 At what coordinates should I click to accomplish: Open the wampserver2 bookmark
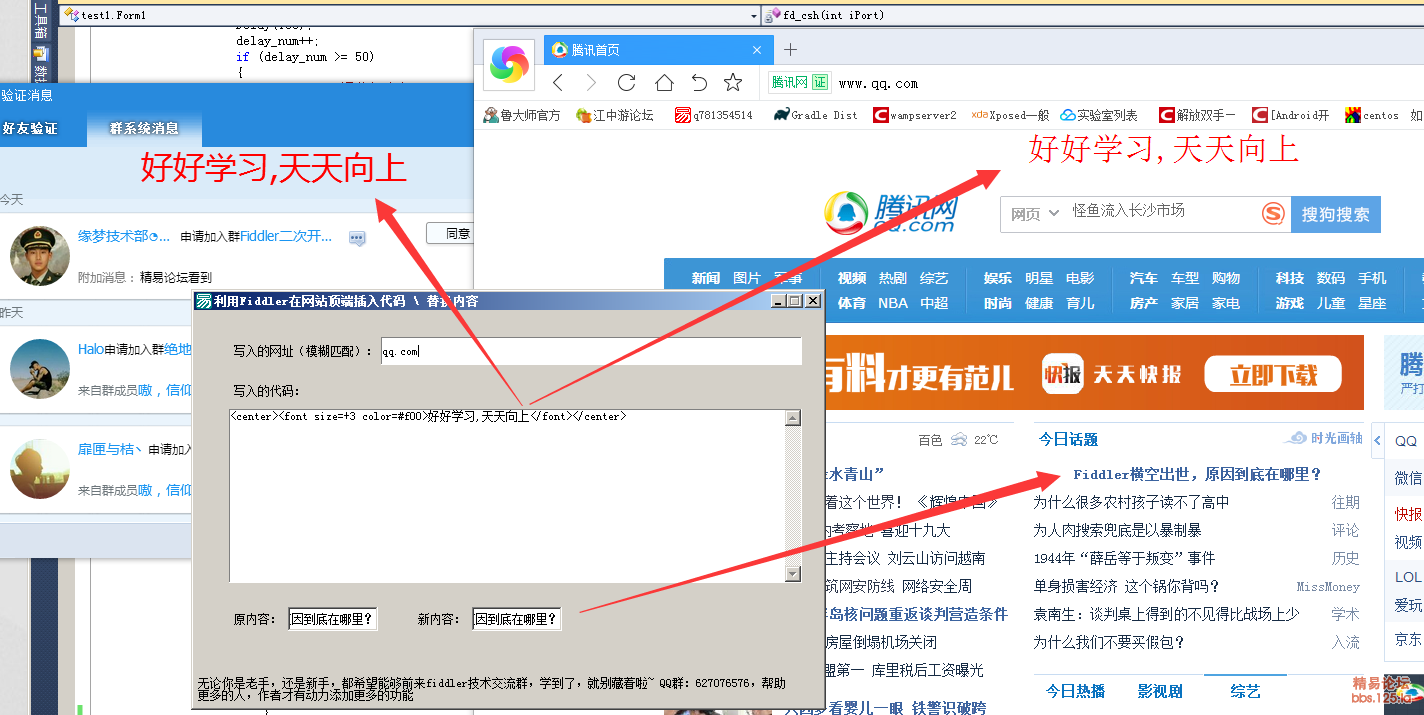914,115
